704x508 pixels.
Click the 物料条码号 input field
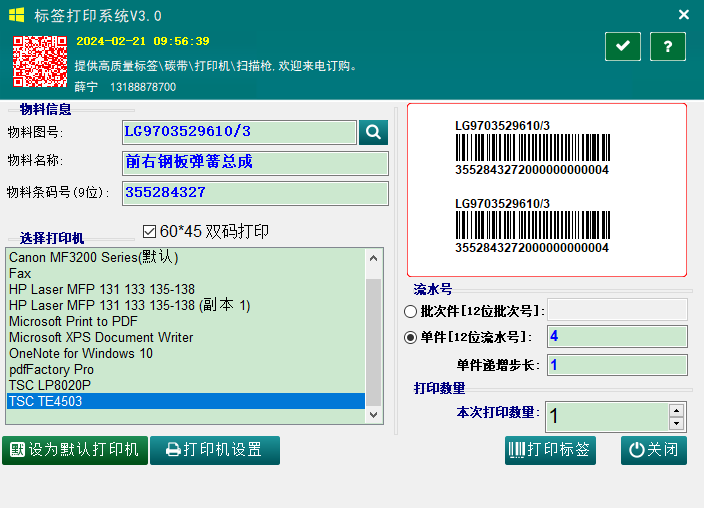[x=255, y=192]
